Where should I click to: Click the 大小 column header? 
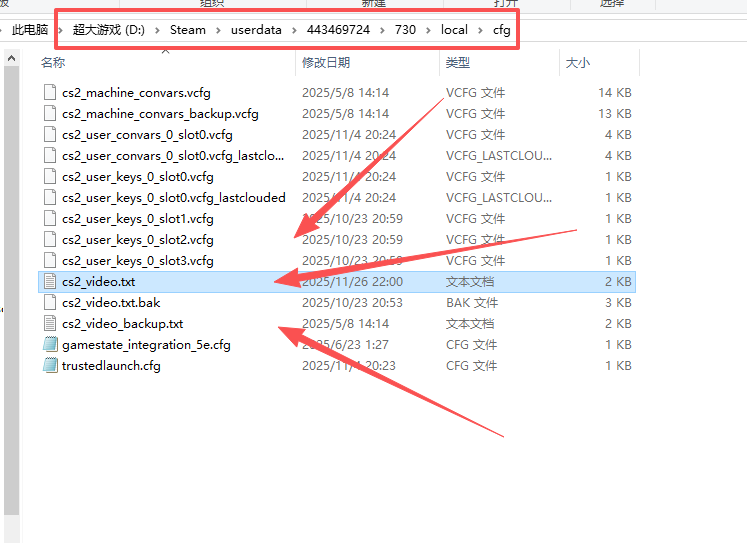[578, 63]
